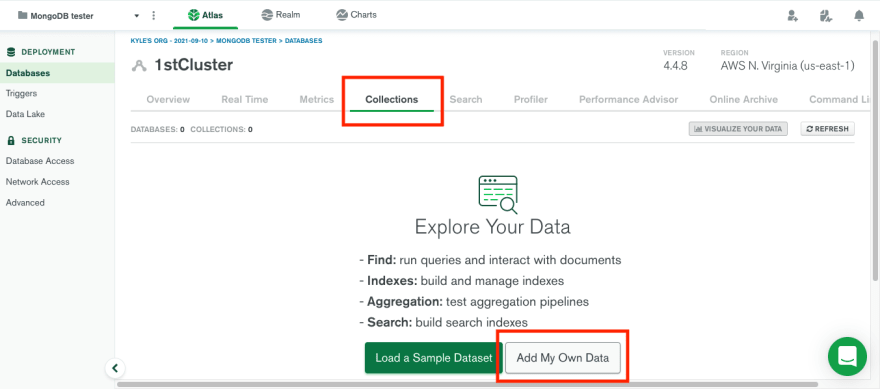Image resolution: width=880 pixels, height=389 pixels.
Task: Click the Databases breadcrumb link
Action: pos(304,41)
